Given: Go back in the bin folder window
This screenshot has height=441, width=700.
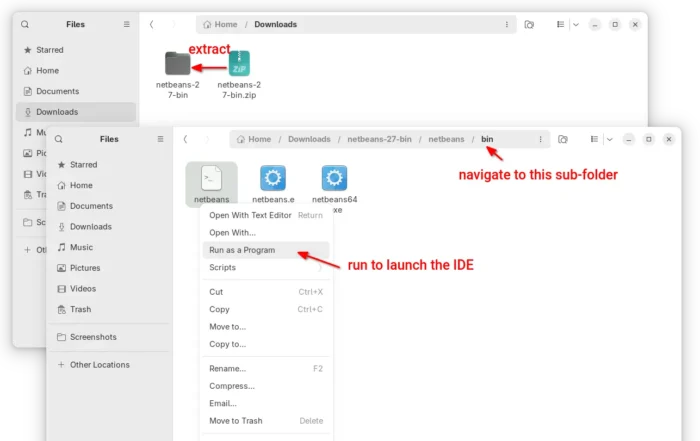Looking at the screenshot, I should (x=185, y=139).
